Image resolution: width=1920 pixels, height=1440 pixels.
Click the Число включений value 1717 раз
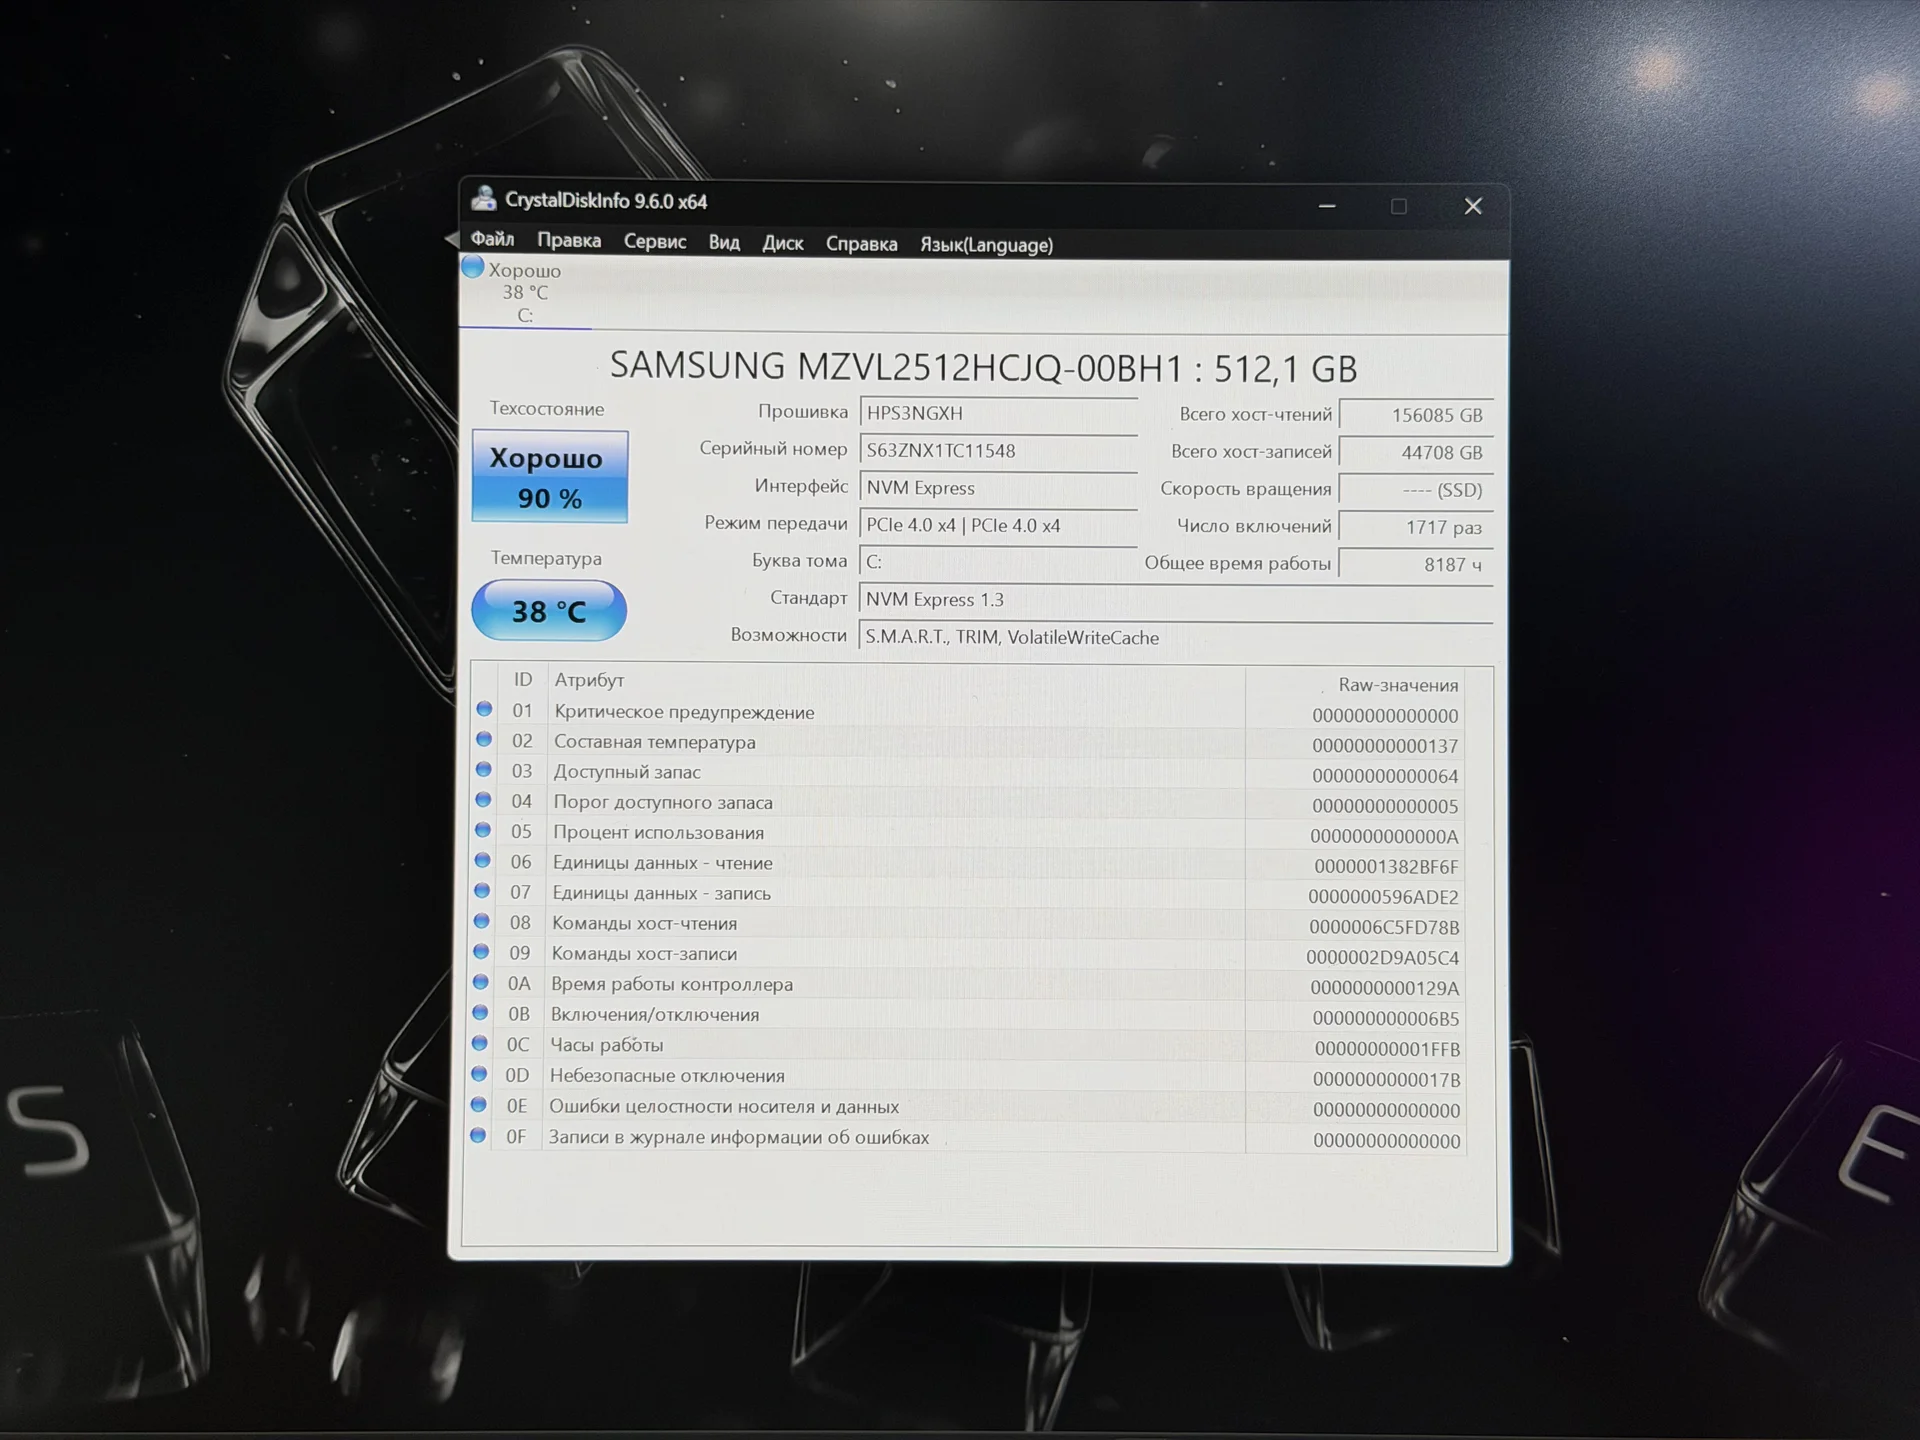(x=1416, y=527)
